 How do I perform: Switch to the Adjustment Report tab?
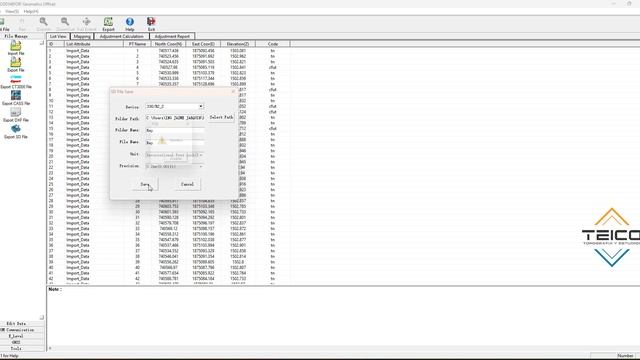(172, 36)
